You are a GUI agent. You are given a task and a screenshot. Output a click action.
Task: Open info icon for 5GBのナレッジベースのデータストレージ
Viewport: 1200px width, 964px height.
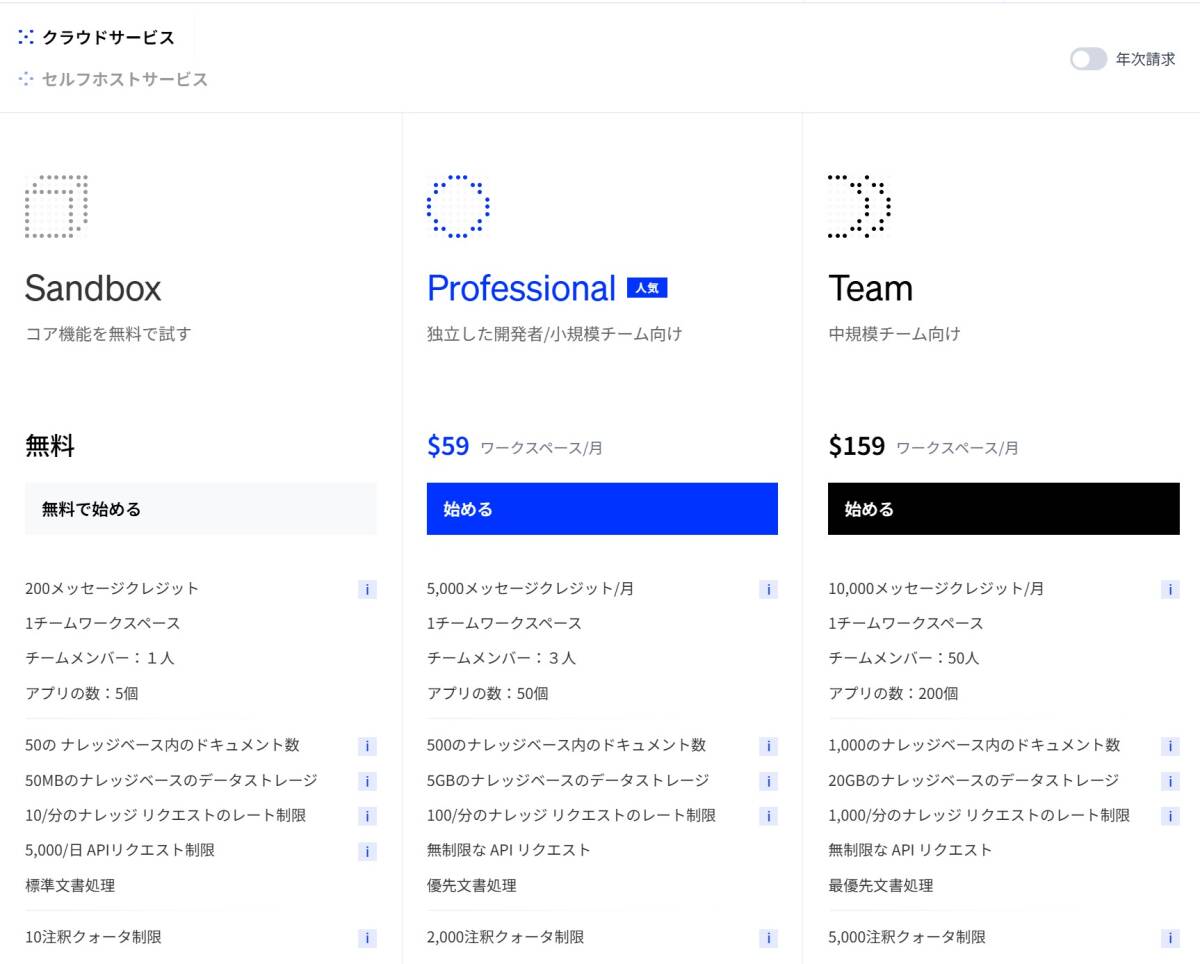[x=768, y=781]
